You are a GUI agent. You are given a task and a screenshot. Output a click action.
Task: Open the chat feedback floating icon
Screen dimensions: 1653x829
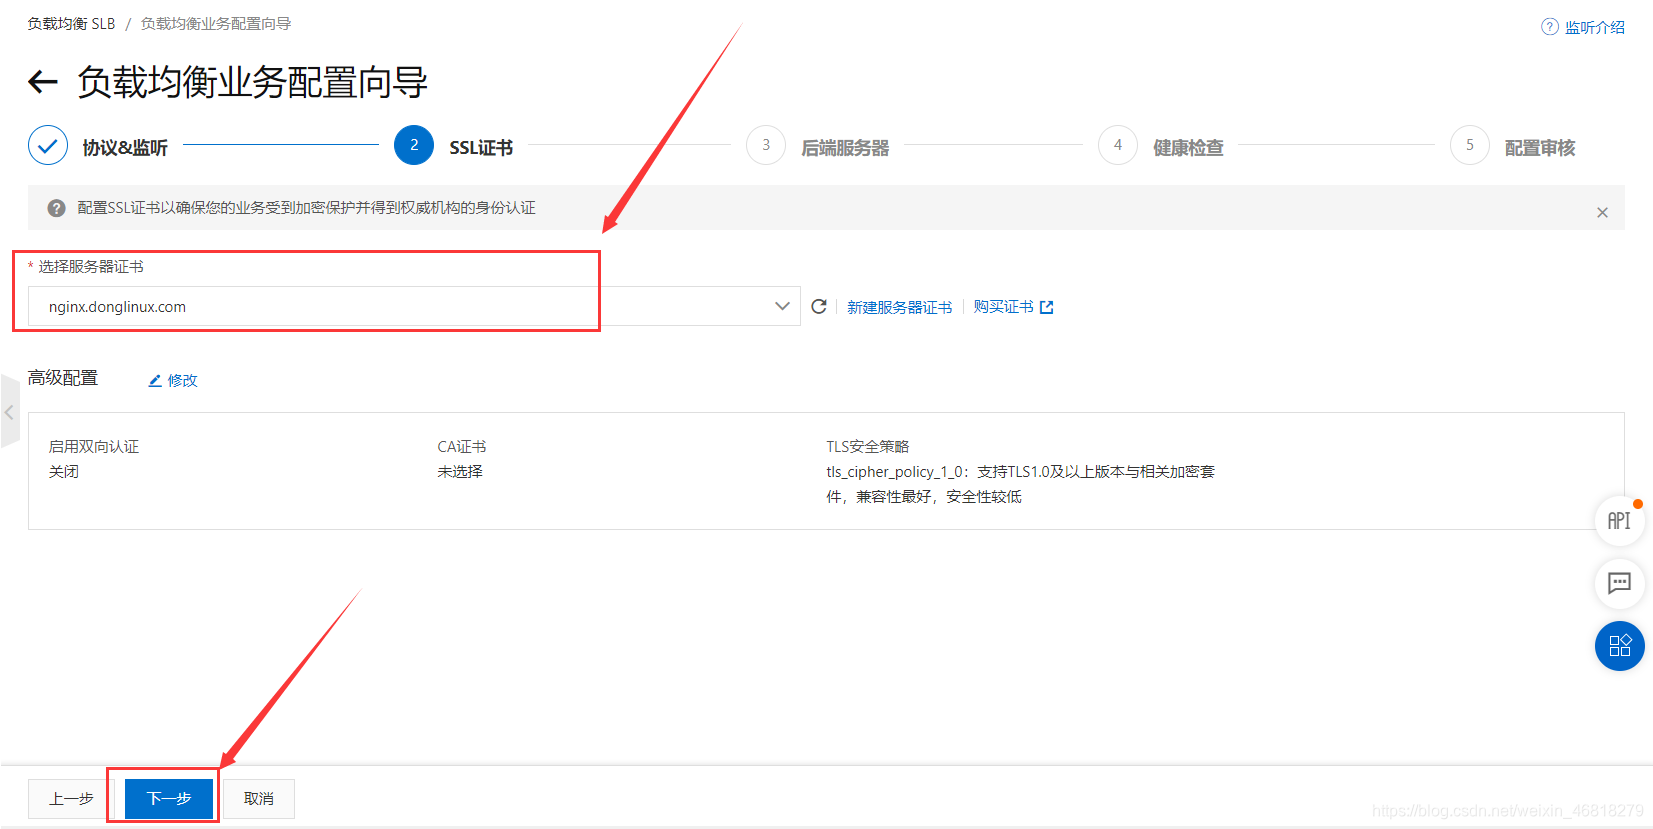pyautogui.click(x=1619, y=583)
